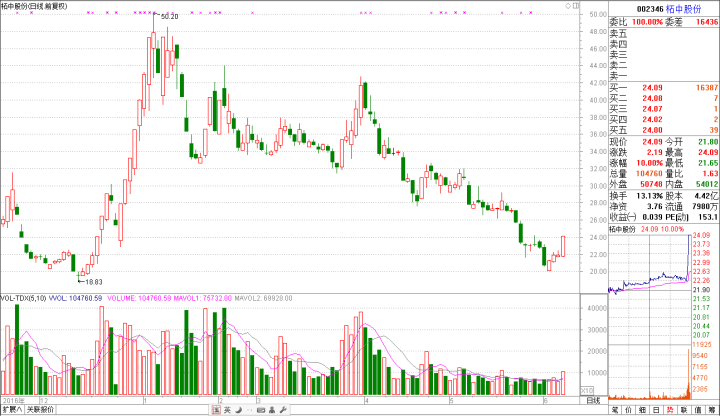Click the 买一 price 24.09
The image size is (720, 416).
point(652,88)
